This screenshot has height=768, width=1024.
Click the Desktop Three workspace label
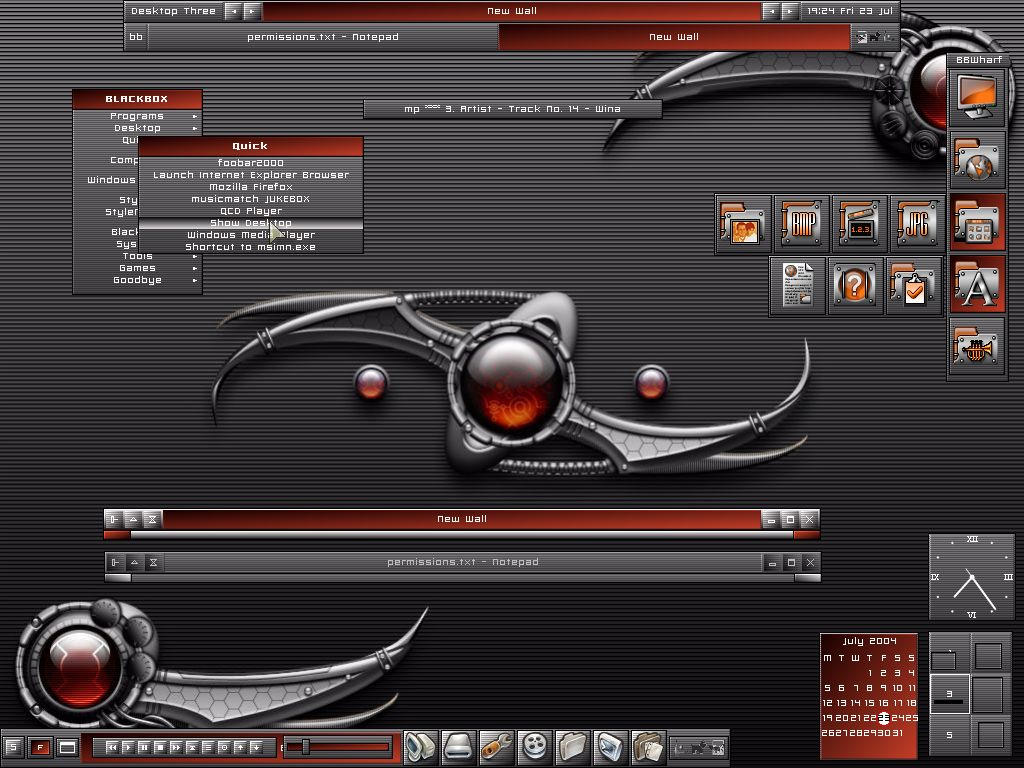173,11
